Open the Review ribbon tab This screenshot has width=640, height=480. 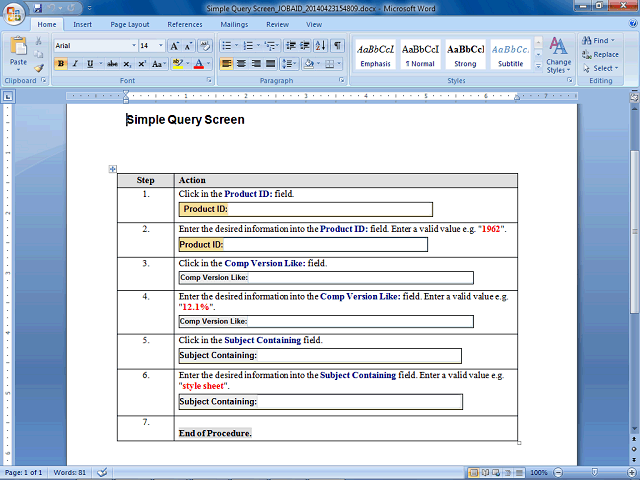click(x=278, y=24)
